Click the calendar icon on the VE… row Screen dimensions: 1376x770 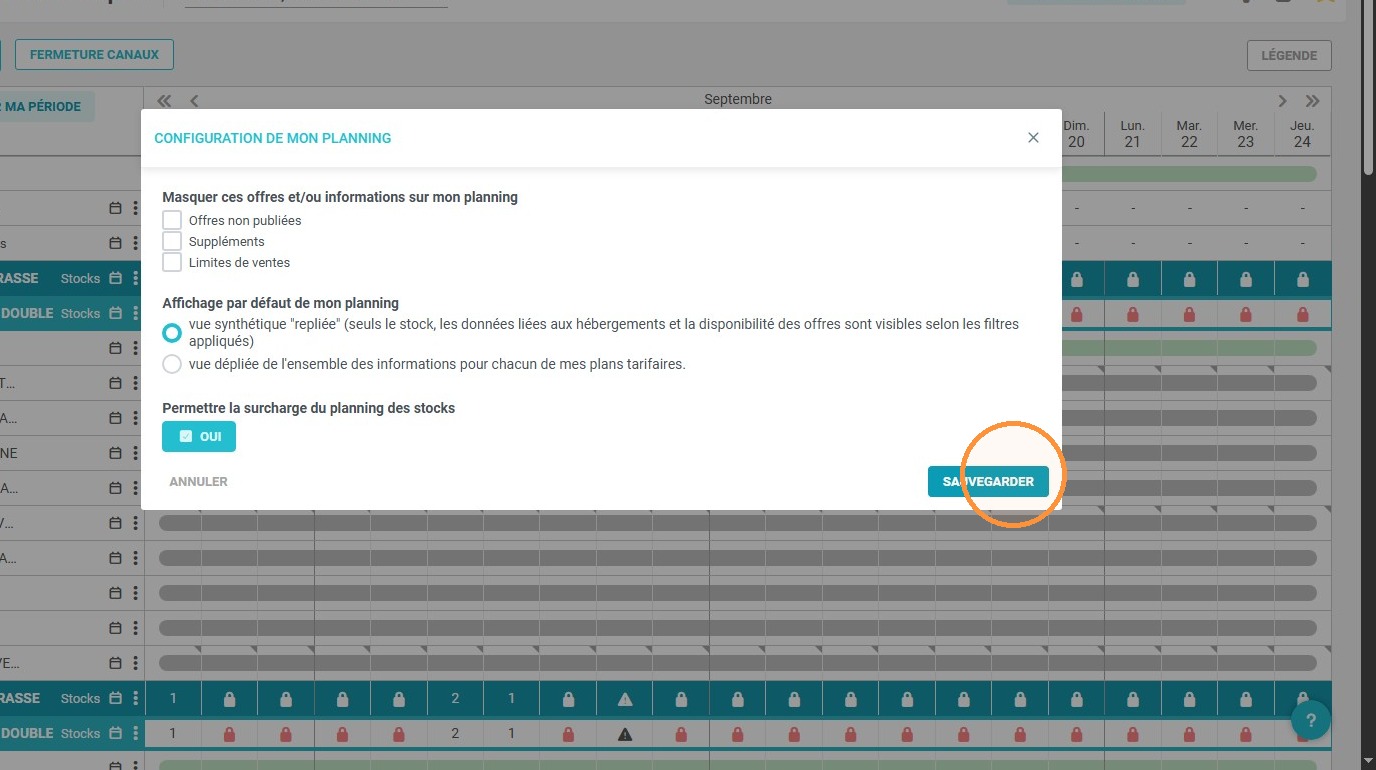pyautogui.click(x=115, y=663)
